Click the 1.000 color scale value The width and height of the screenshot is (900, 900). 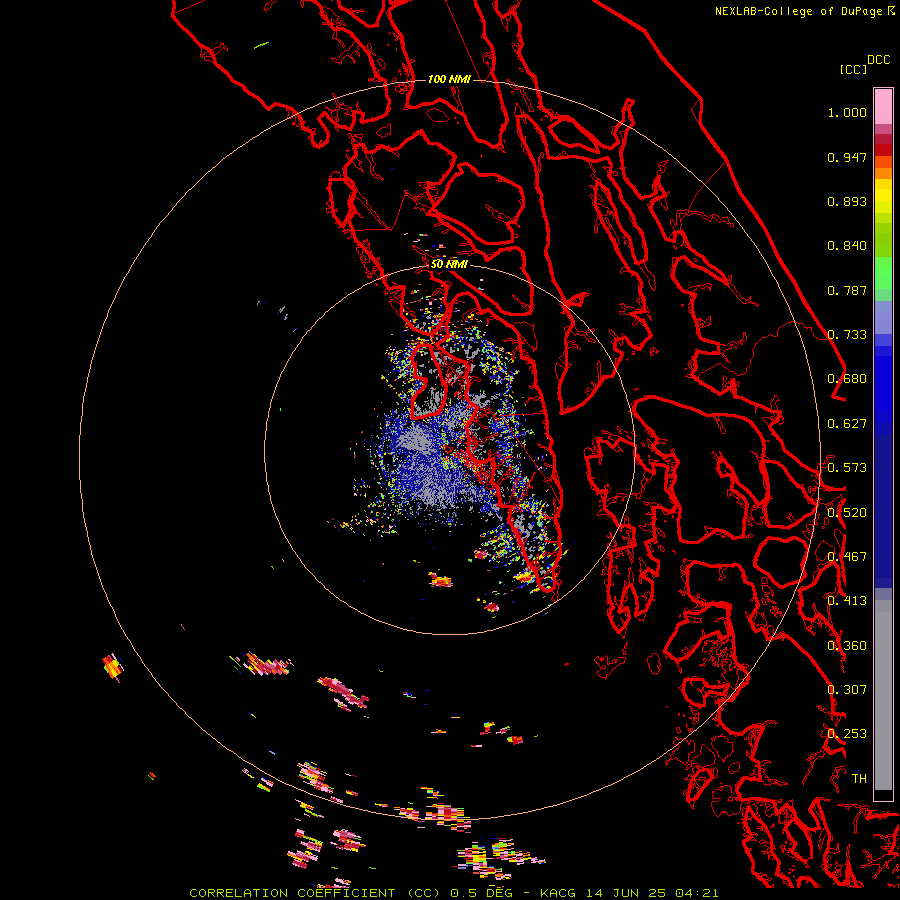(847, 112)
